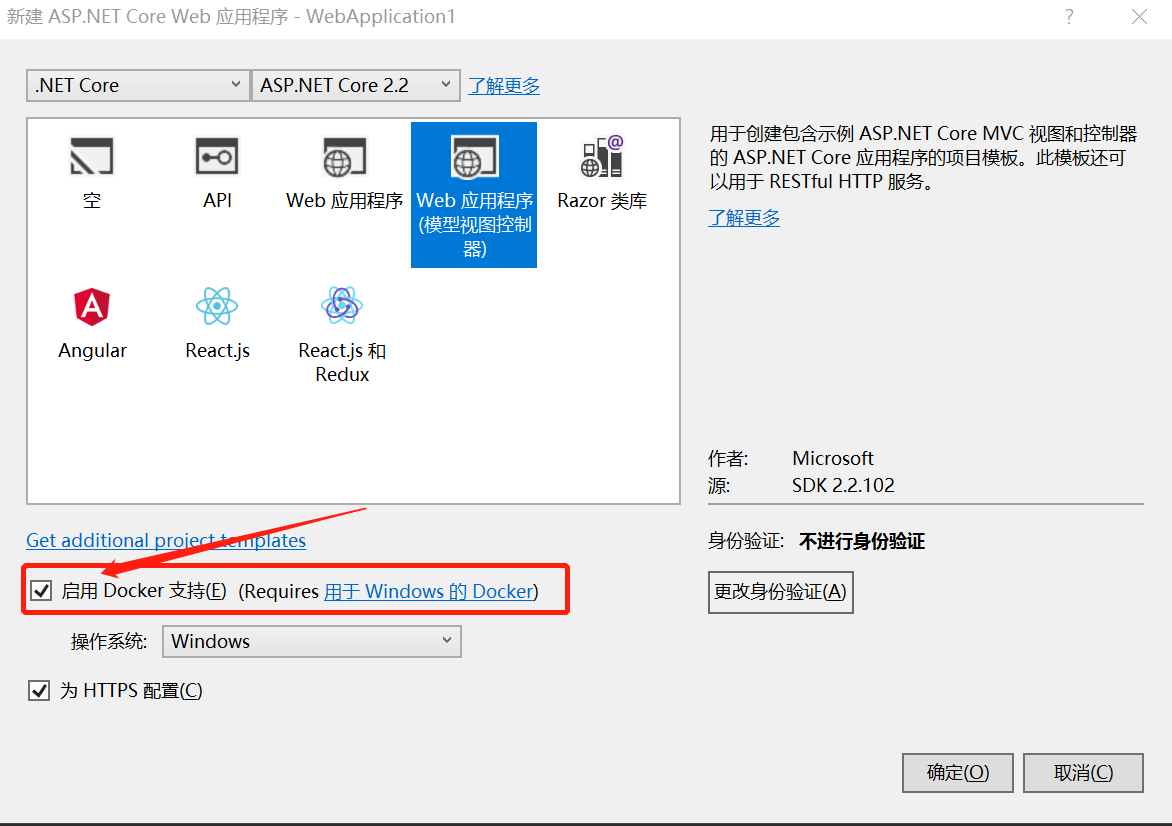Click 了解更多 link next to version dropdown
1172x826 pixels.
click(504, 86)
